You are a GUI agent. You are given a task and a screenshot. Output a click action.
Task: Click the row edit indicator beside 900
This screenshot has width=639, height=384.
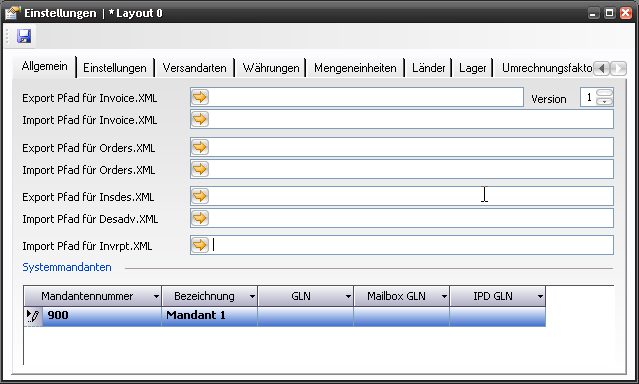33,316
